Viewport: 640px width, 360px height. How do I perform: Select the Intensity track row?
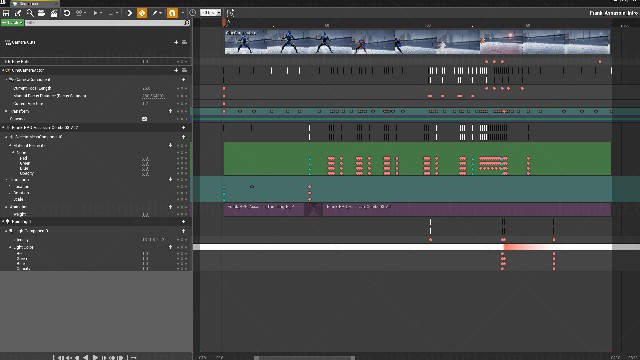pyautogui.click(x=96, y=240)
